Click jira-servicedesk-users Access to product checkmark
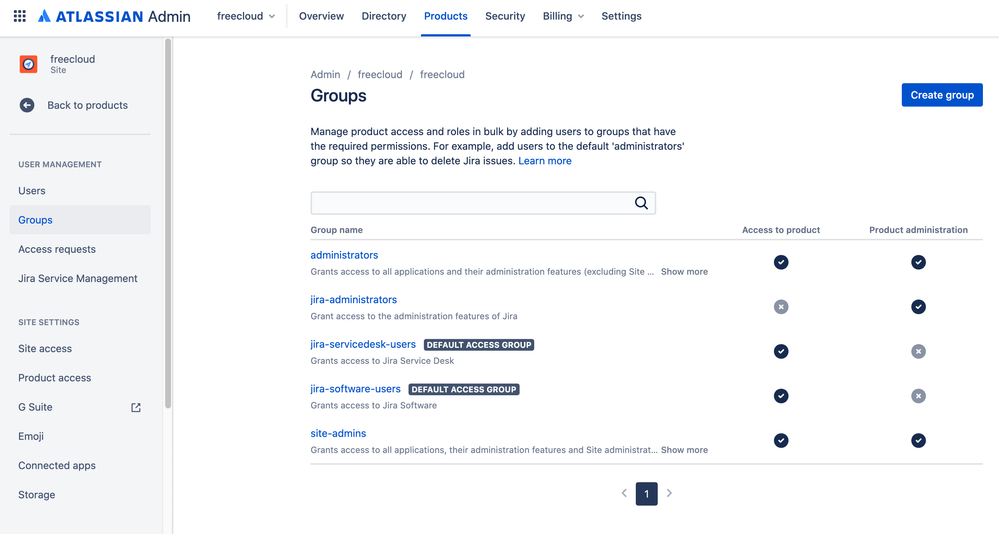Viewport: 999px width, 534px height. click(x=781, y=351)
